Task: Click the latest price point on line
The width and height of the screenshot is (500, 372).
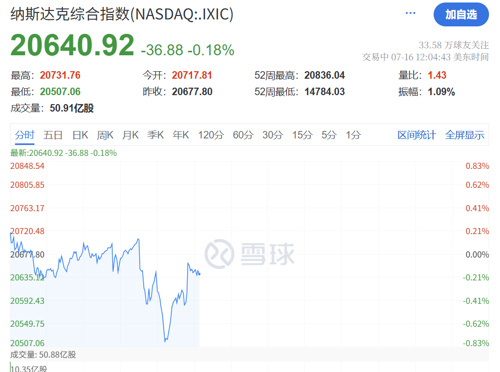Action: click(x=199, y=274)
